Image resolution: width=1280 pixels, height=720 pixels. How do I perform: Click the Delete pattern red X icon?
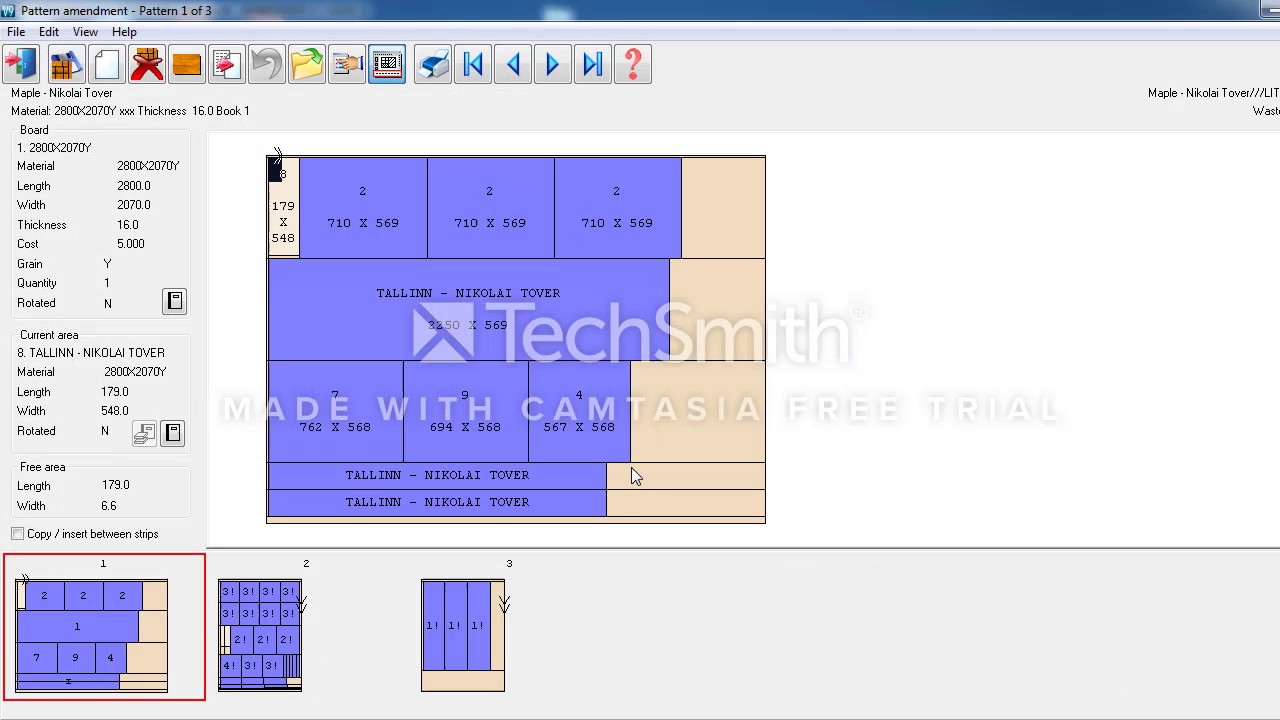[147, 65]
